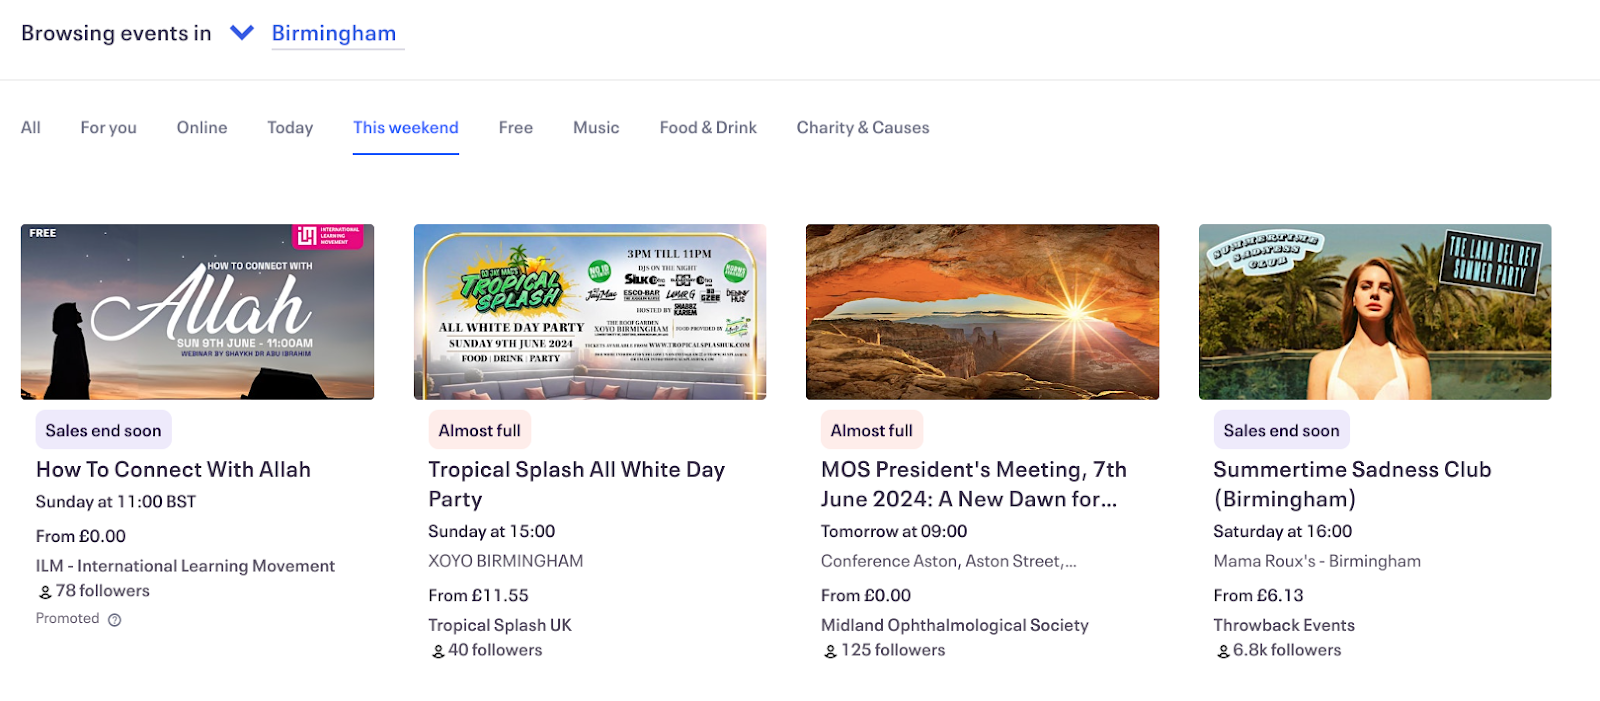Click the Conference Aston, Aston Street venue

[x=949, y=561]
